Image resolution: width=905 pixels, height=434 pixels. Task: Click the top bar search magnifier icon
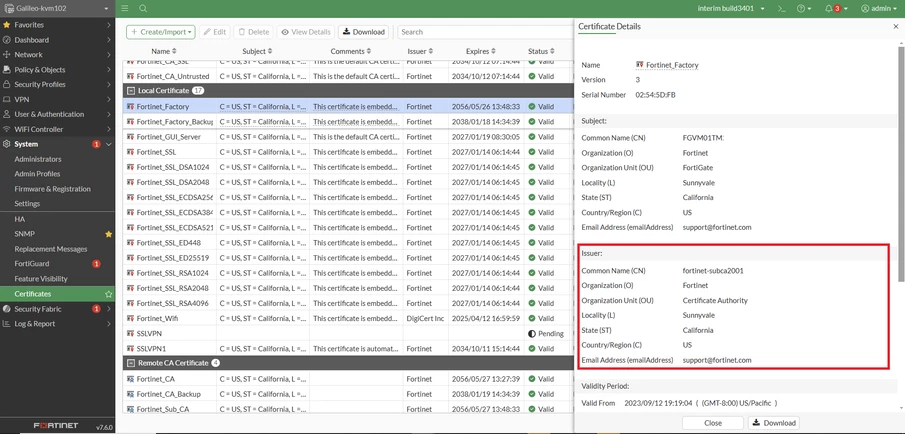click(143, 9)
